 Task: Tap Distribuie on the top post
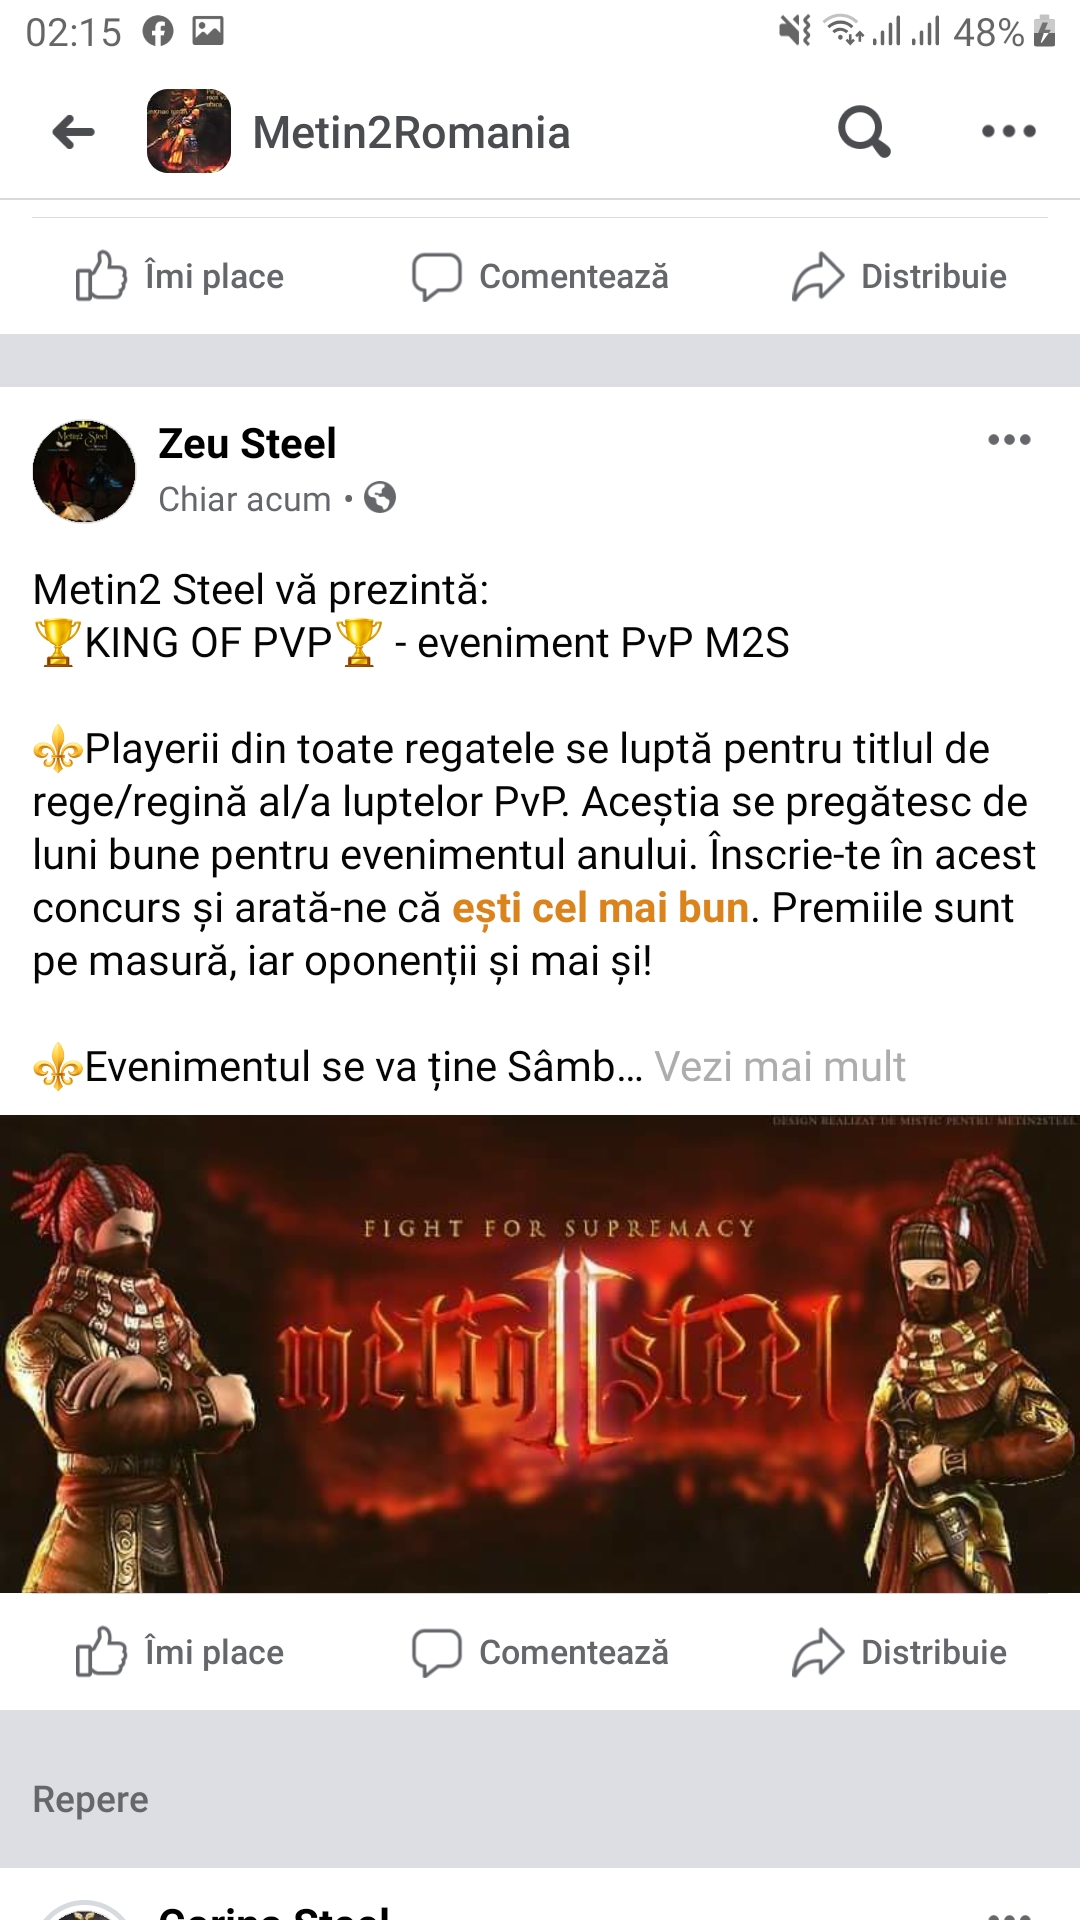899,276
